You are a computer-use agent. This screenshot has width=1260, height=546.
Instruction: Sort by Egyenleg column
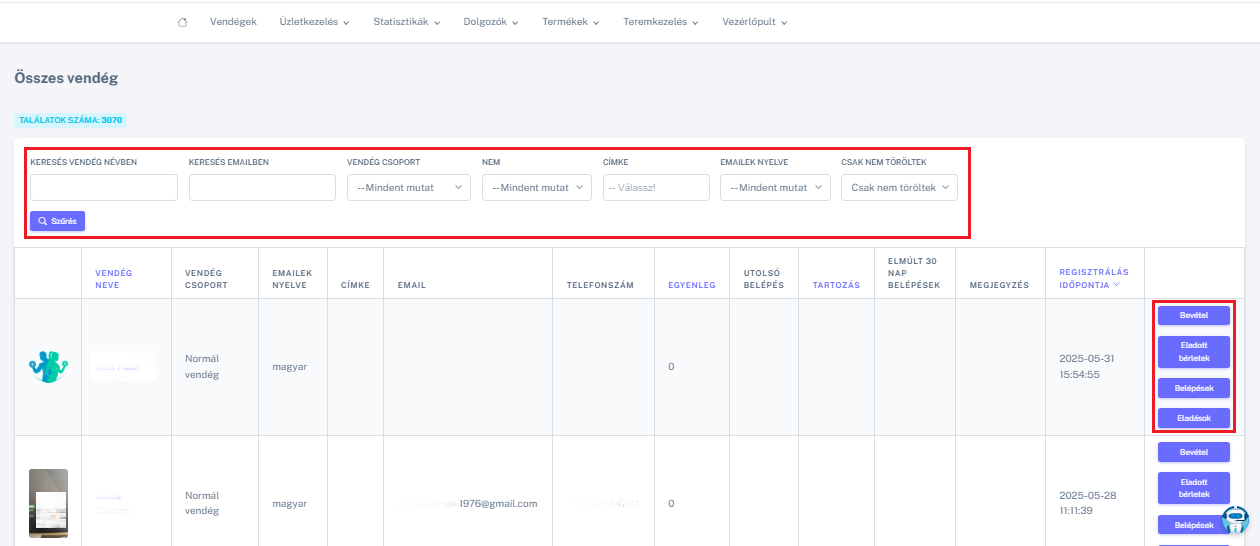click(x=692, y=285)
